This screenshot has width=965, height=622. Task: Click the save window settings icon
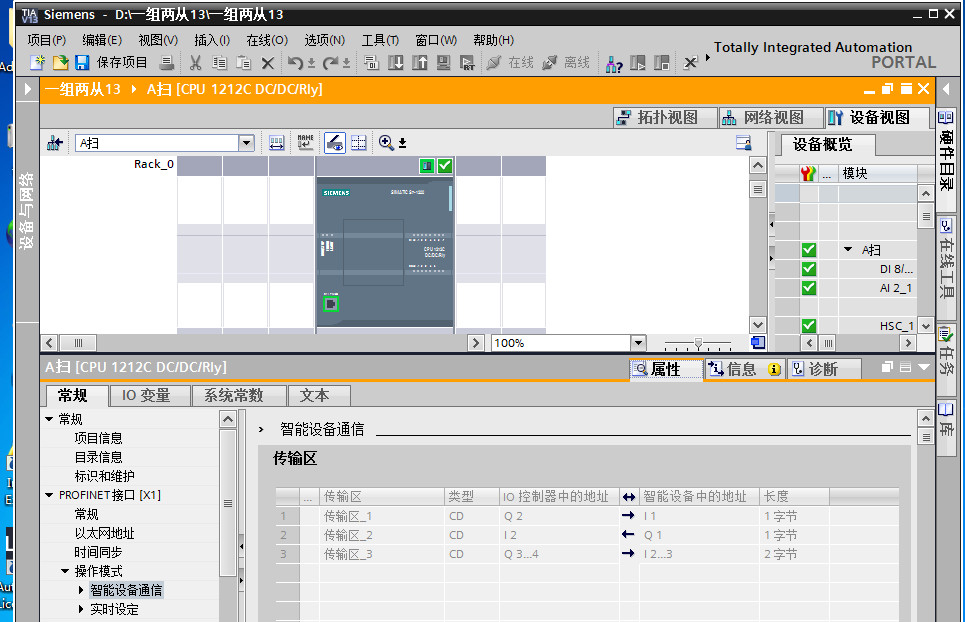pyautogui.click(x=743, y=143)
